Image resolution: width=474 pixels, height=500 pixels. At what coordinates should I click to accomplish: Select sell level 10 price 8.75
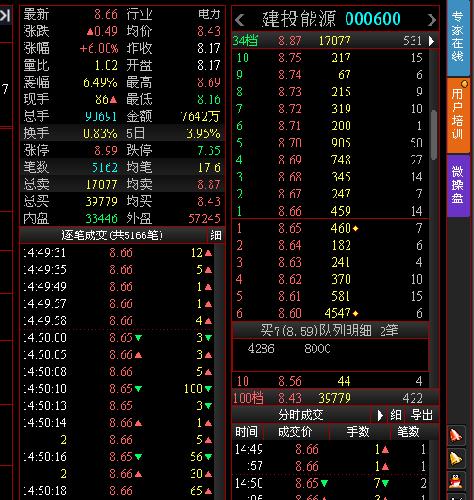point(290,58)
